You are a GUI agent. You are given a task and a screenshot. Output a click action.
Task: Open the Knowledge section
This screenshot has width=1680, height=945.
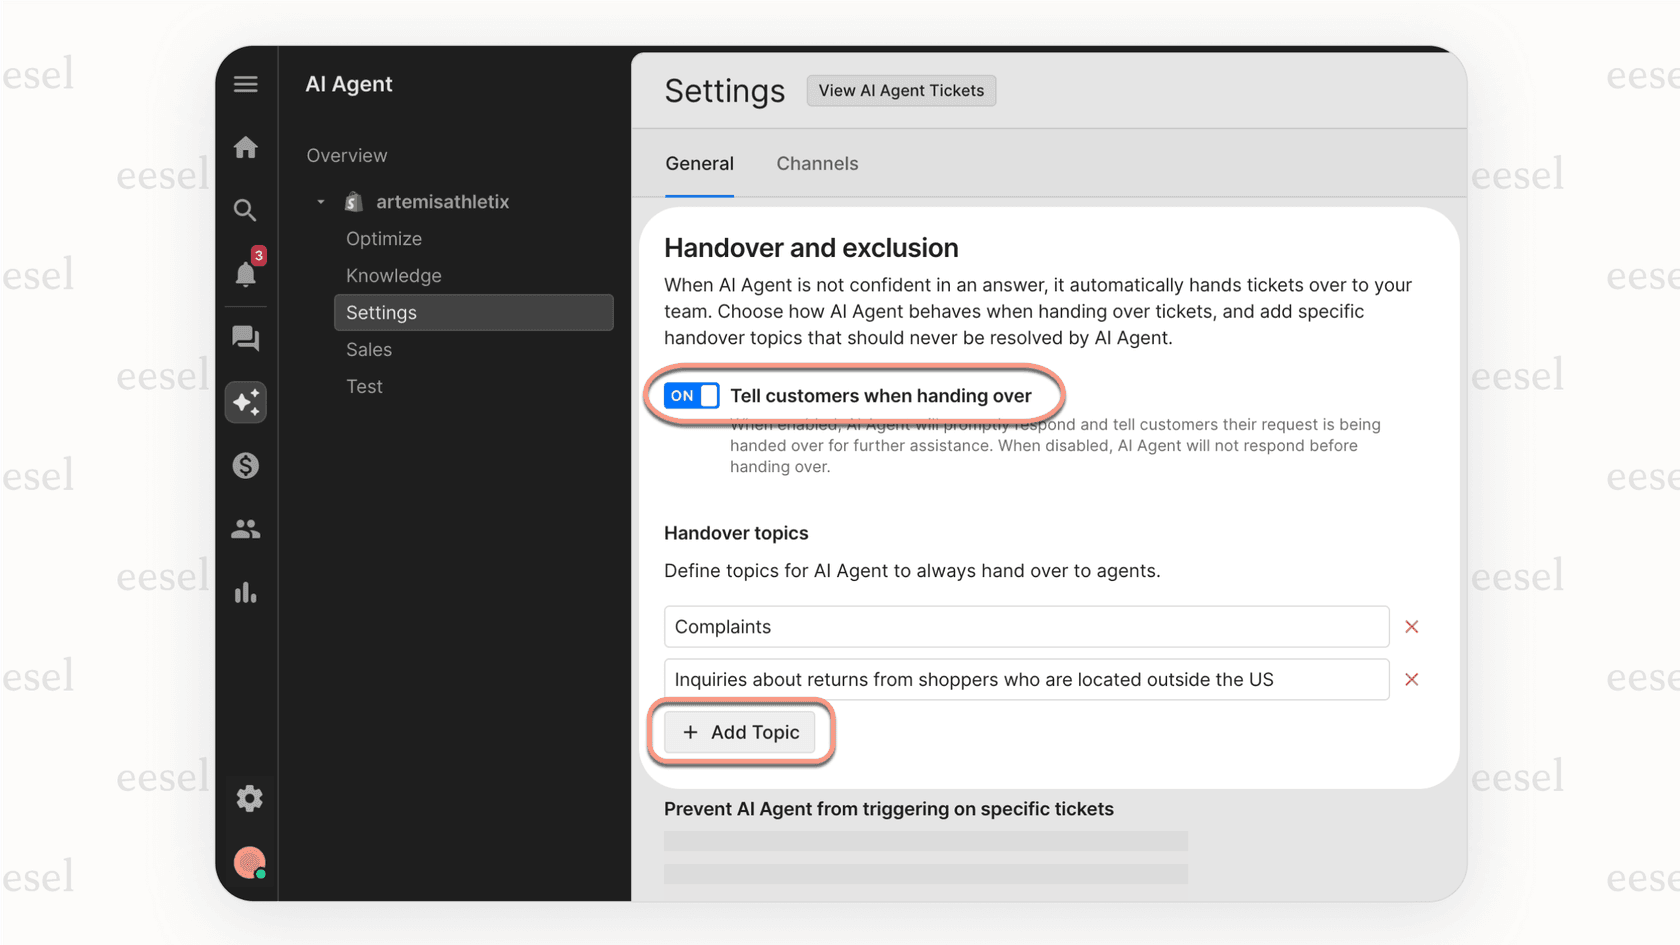point(393,275)
